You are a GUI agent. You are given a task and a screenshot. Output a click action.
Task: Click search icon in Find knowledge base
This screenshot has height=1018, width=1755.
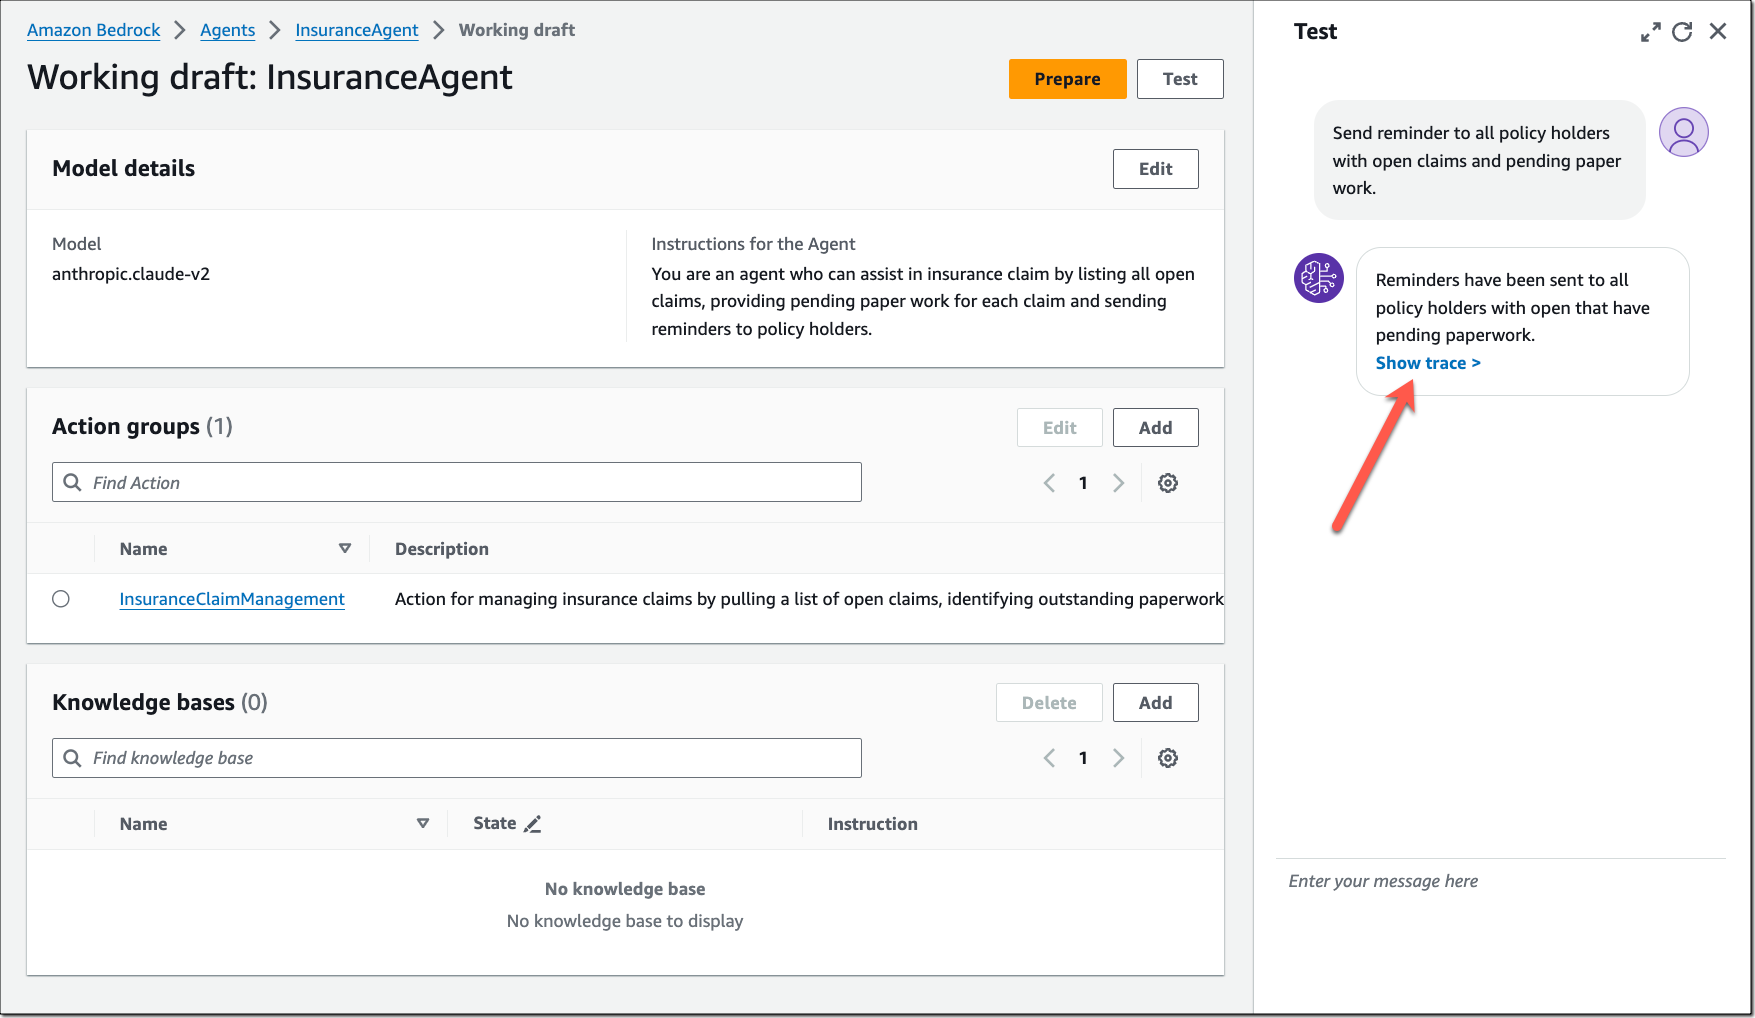point(73,758)
